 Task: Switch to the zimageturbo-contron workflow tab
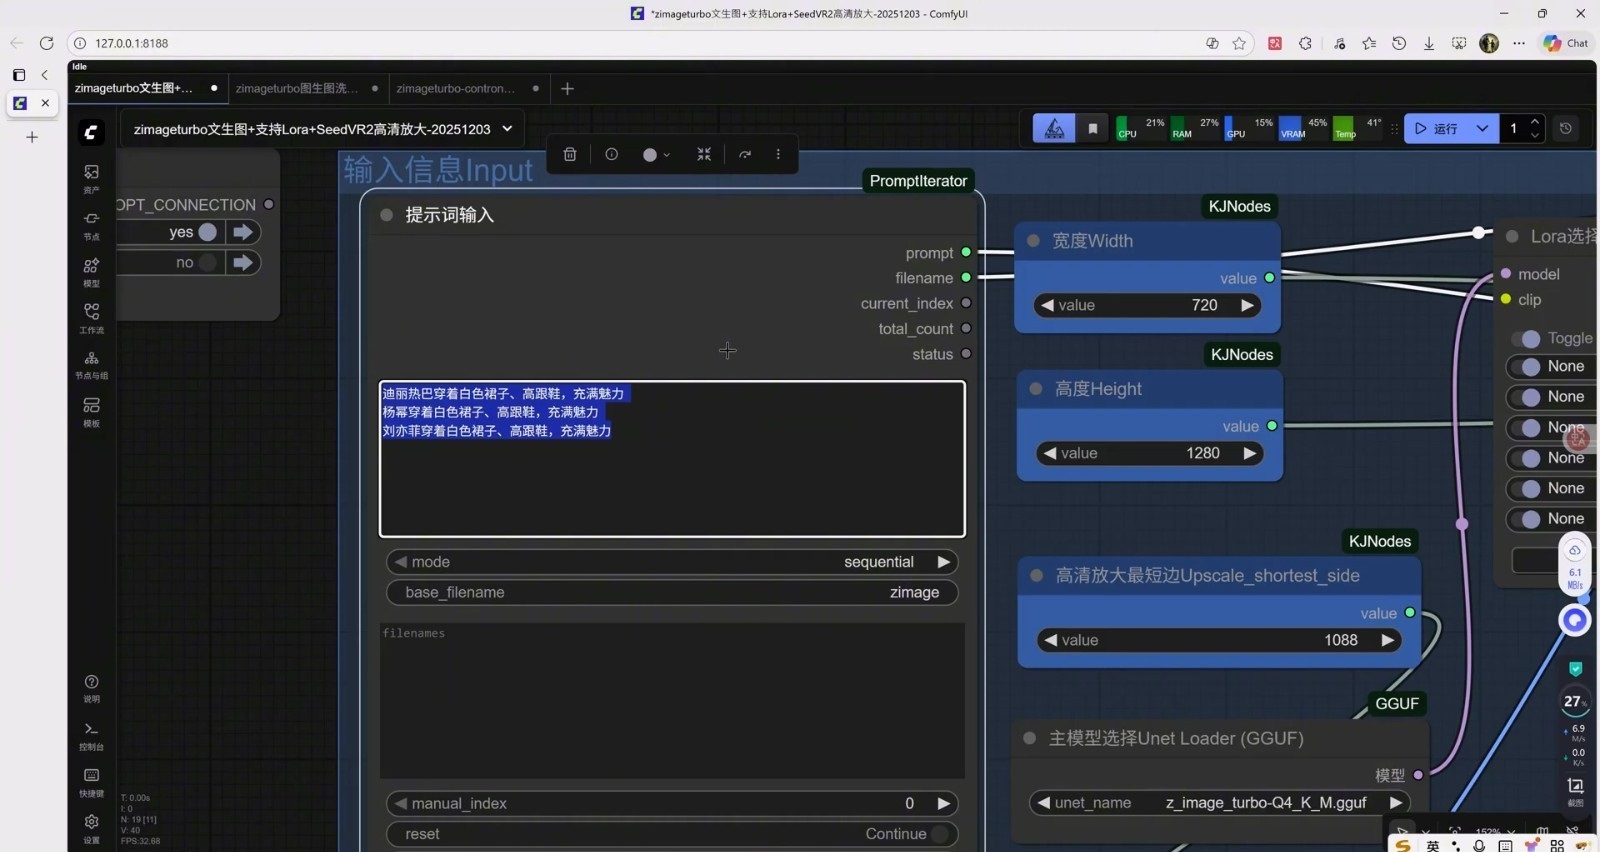(456, 88)
